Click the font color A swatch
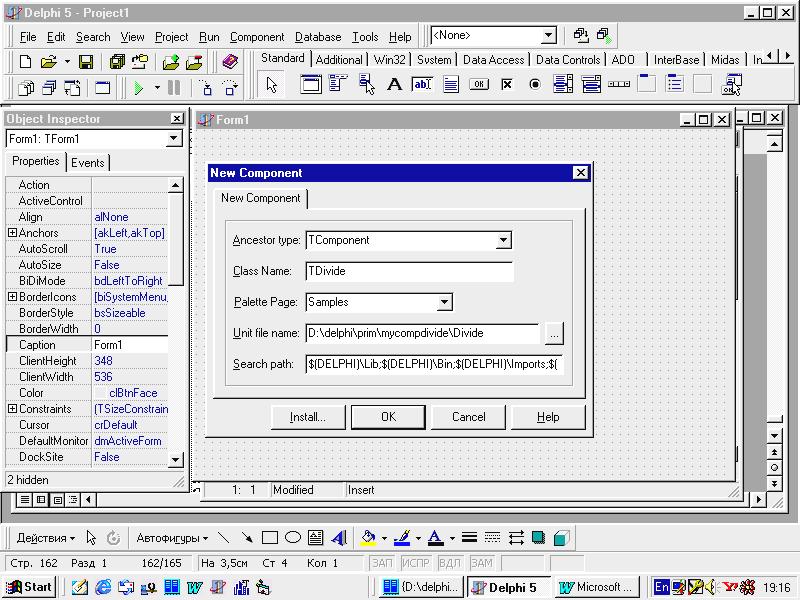The image size is (800, 600). point(435,538)
